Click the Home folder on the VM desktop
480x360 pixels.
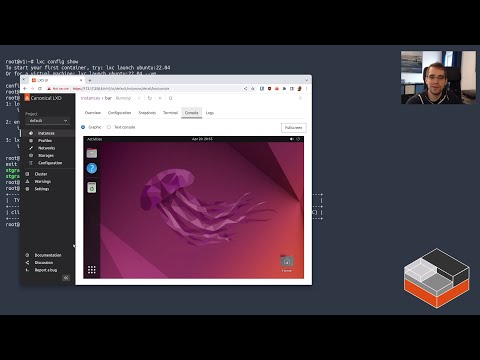click(x=287, y=264)
